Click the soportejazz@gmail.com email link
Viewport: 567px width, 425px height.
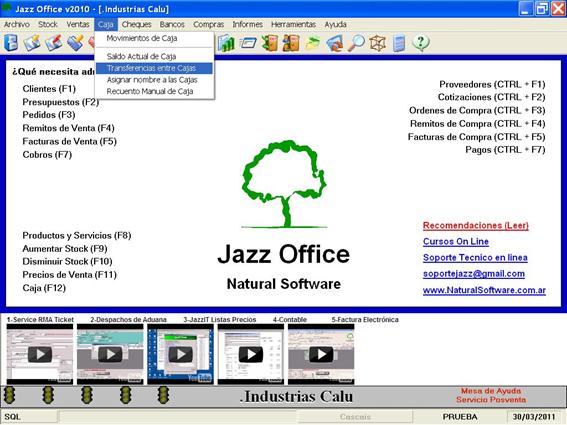tap(474, 274)
